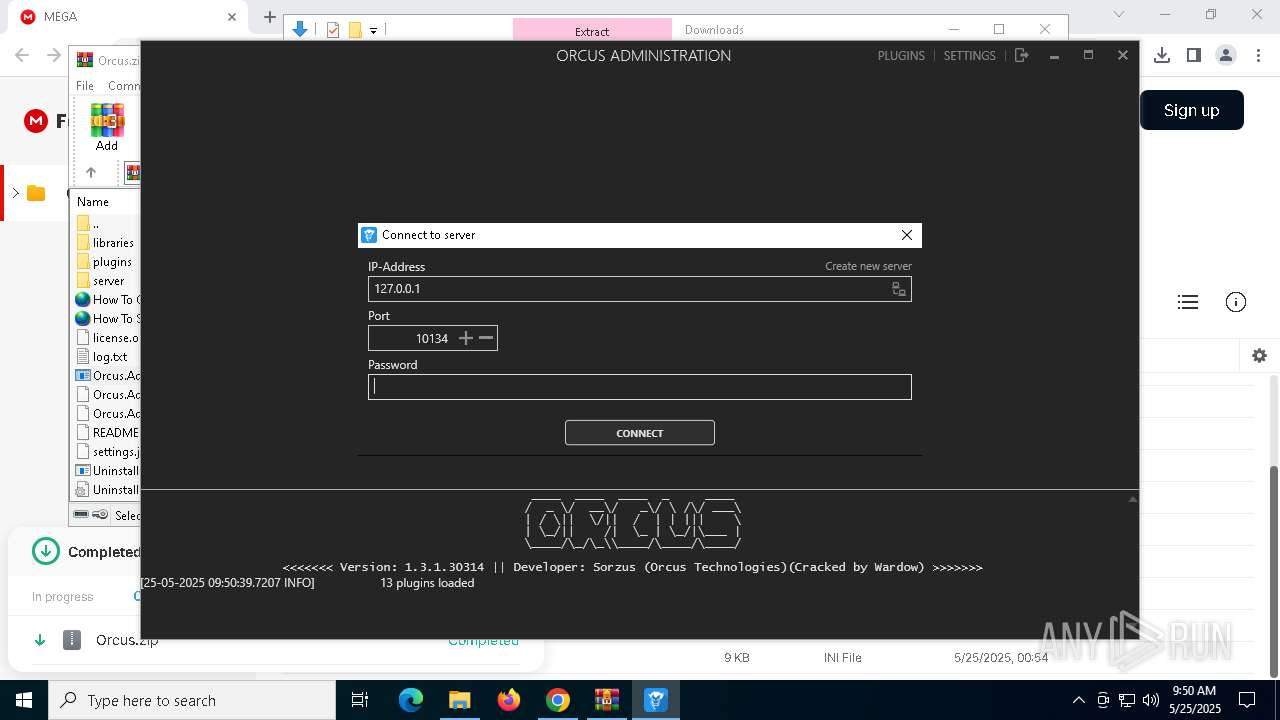Viewport: 1280px width, 720px height.
Task: Click the In progress tab in downloads
Action: (x=62, y=597)
